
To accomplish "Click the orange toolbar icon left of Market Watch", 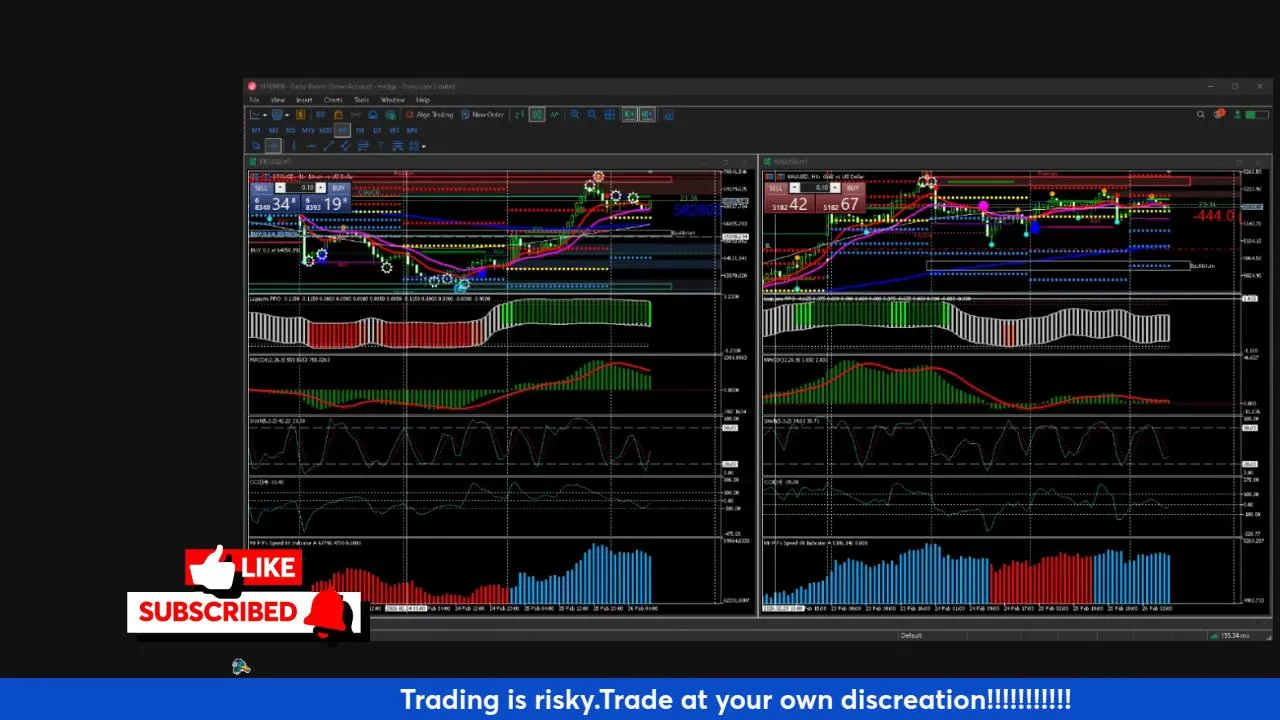I will coord(301,115).
